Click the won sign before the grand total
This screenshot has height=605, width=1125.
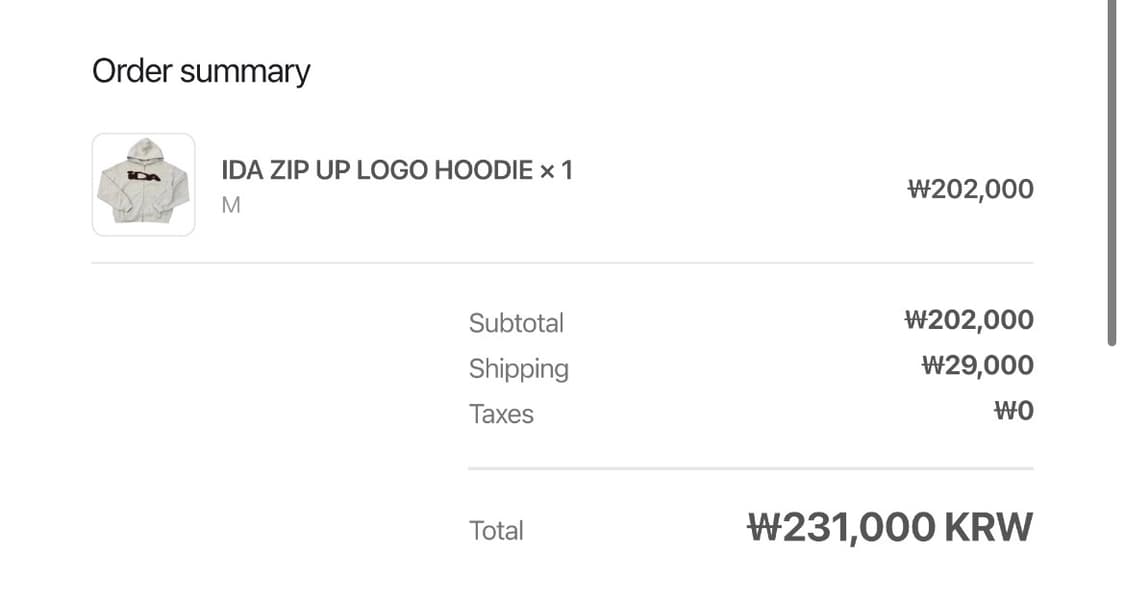click(x=763, y=527)
